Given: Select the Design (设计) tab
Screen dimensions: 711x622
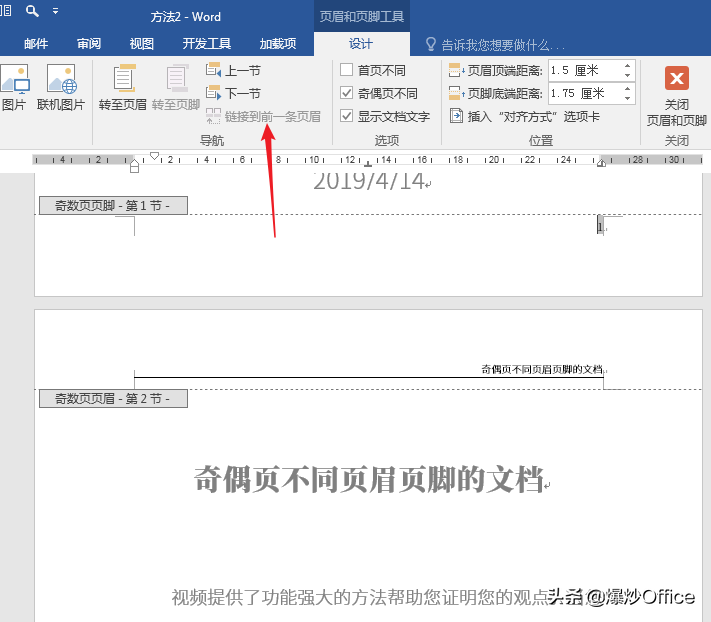Looking at the screenshot, I should coord(361,44).
